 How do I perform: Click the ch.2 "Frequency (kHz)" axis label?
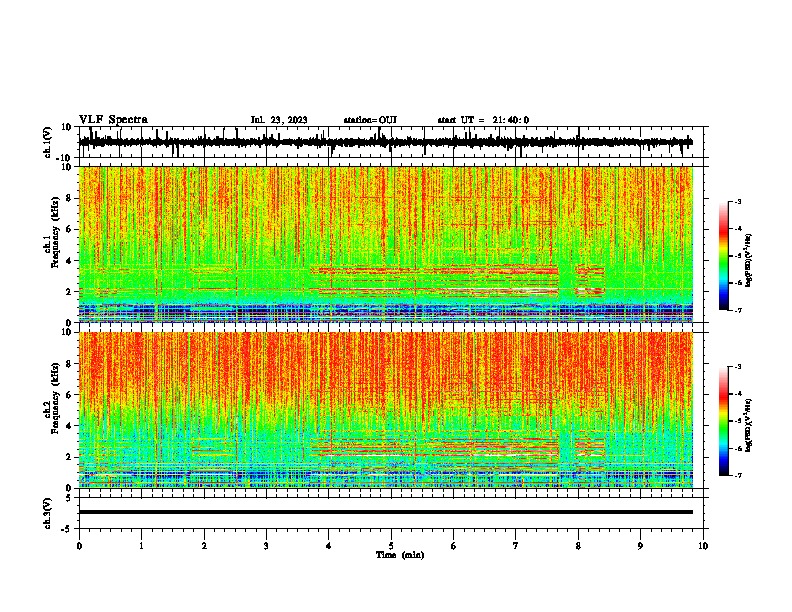(55, 398)
